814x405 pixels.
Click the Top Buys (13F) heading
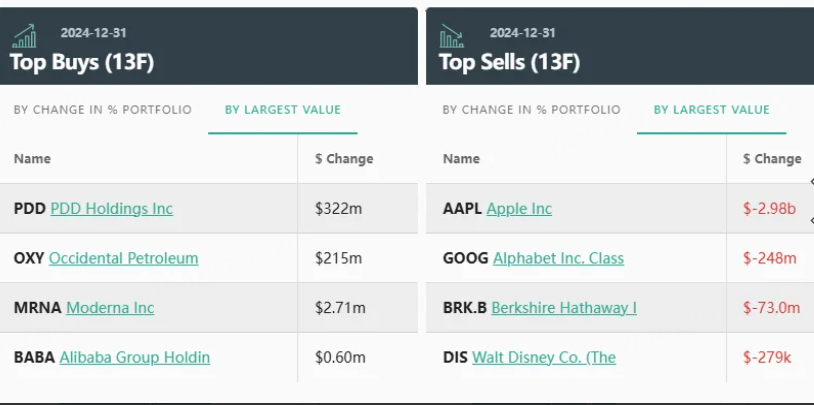(x=82, y=63)
